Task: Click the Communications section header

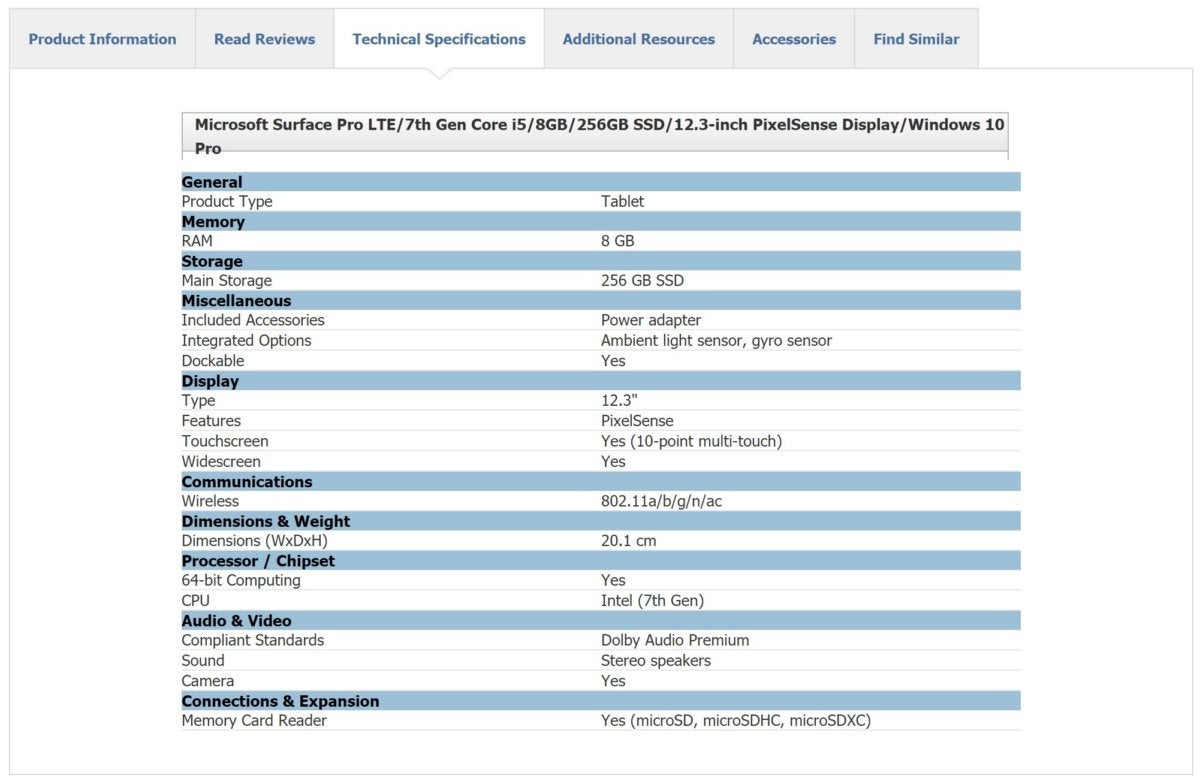Action: pos(601,481)
